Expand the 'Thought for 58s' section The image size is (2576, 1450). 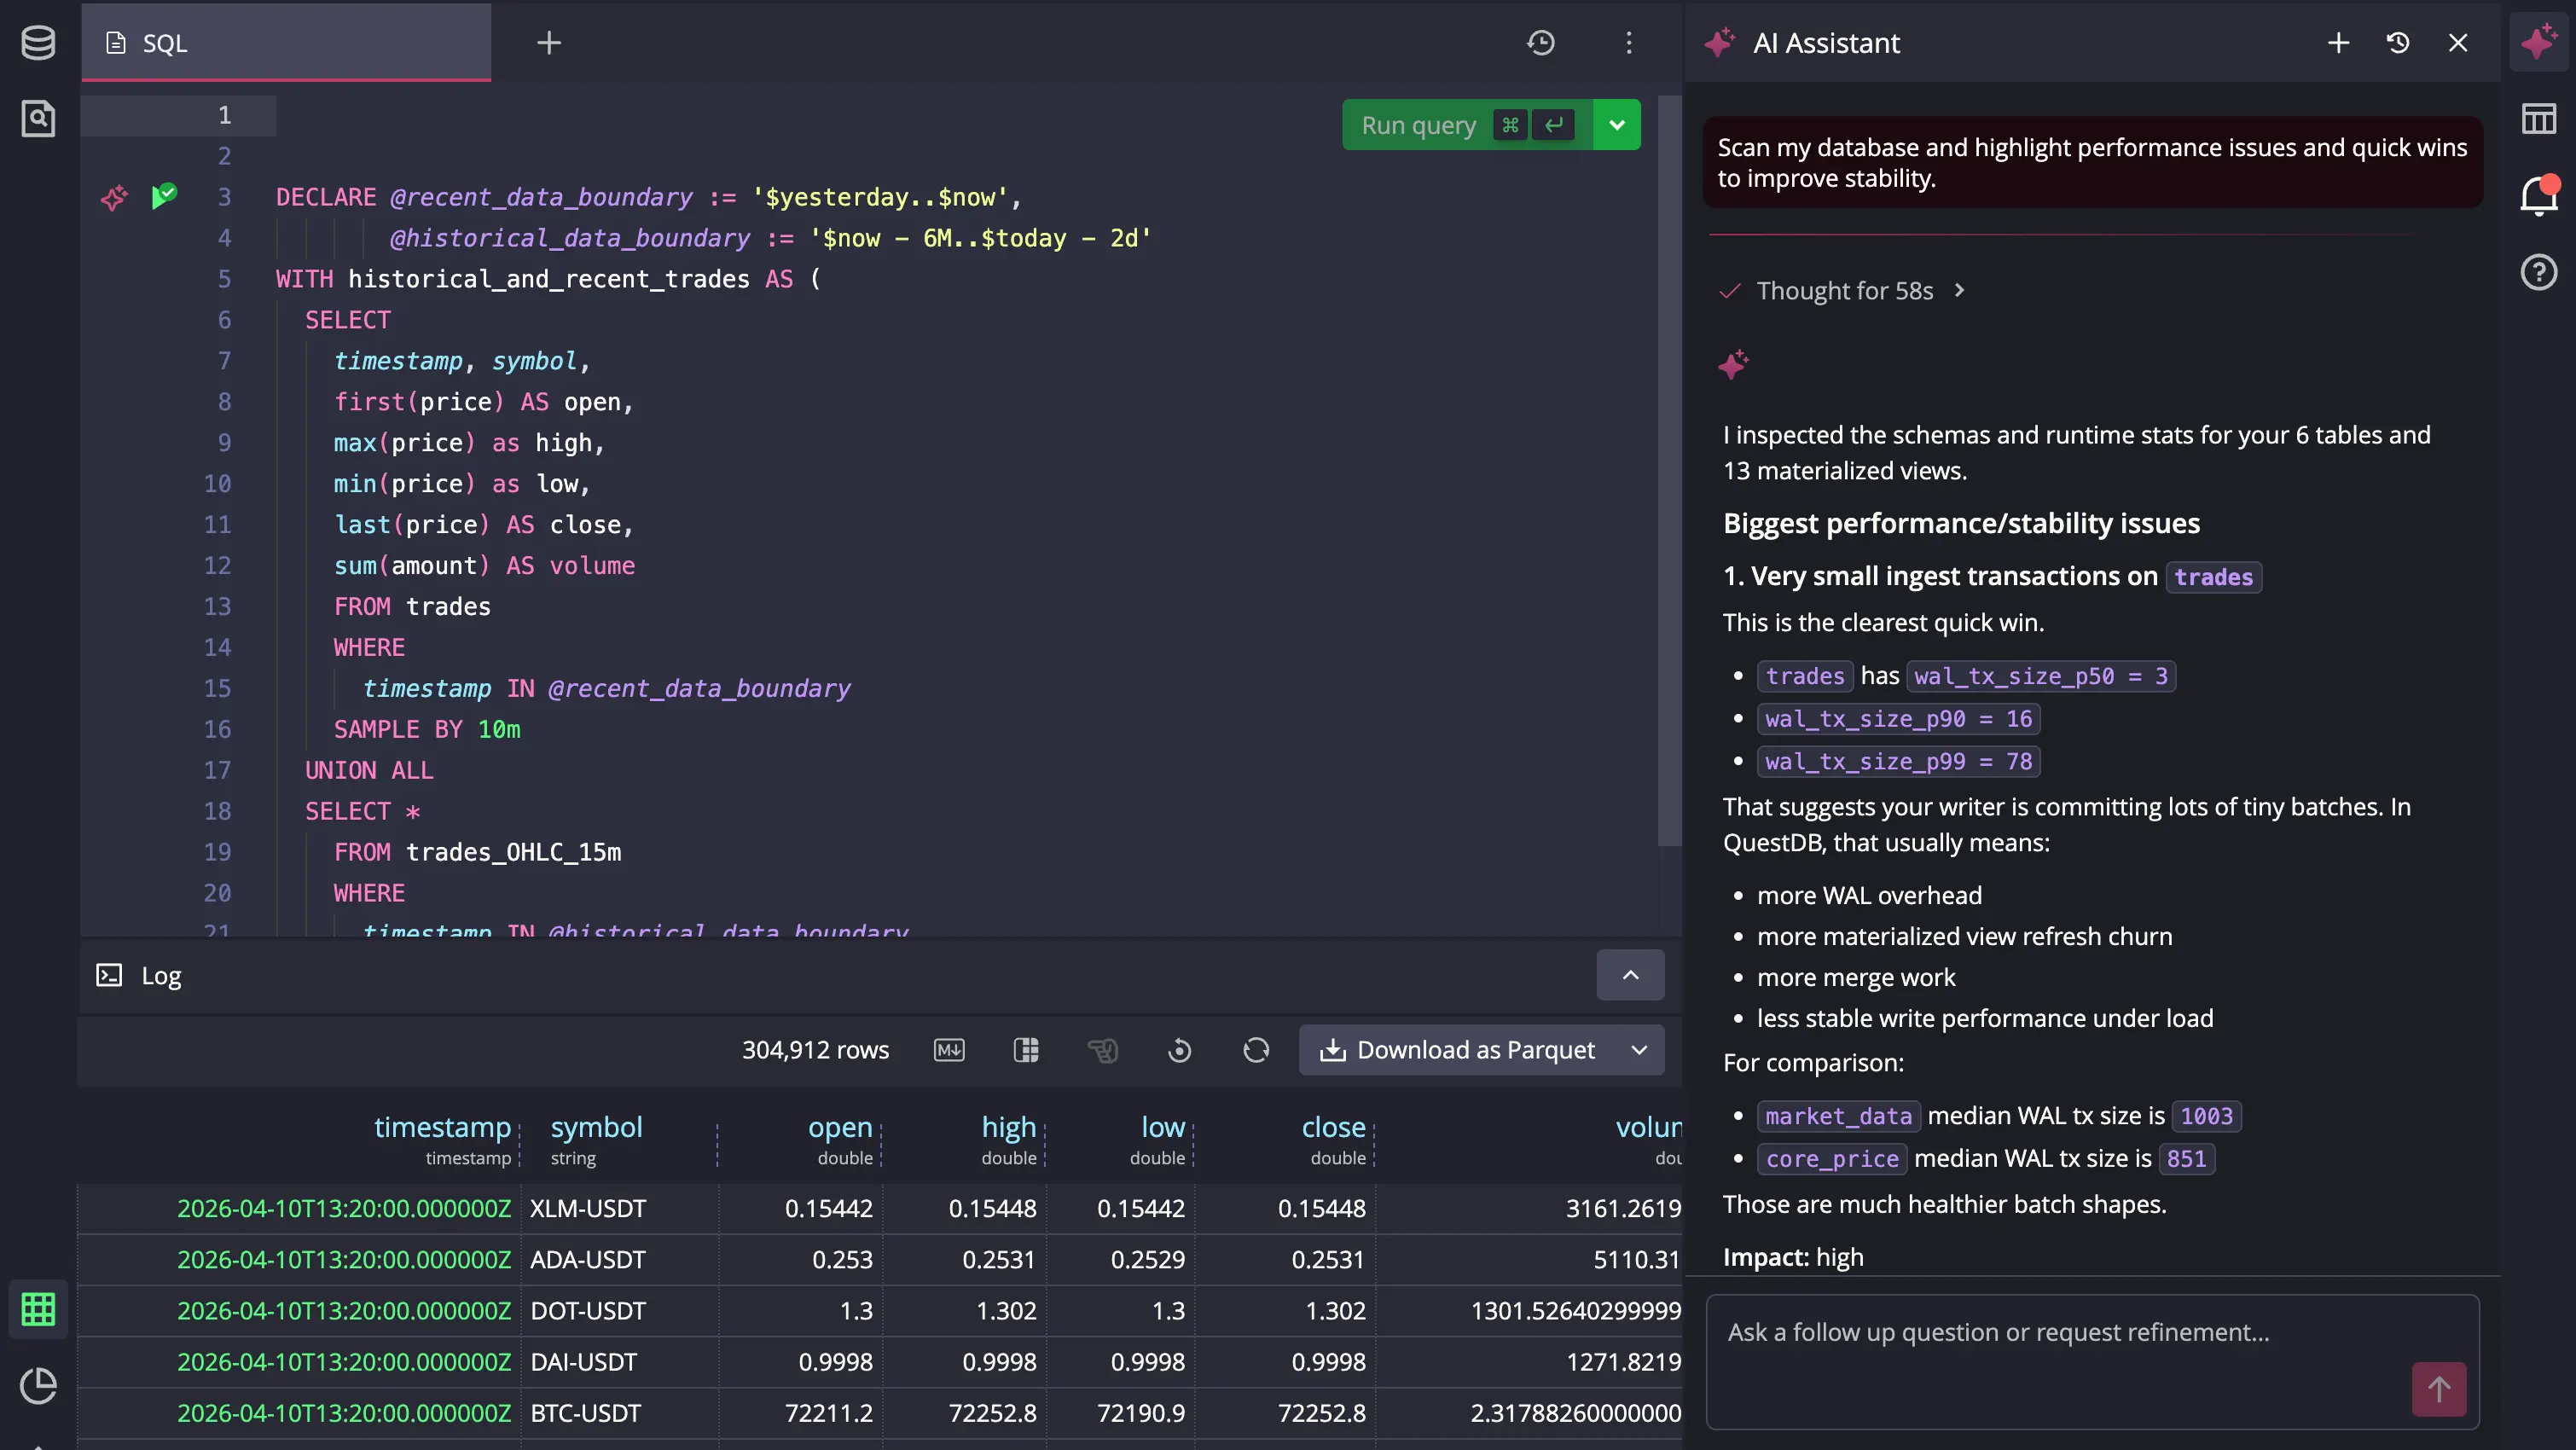click(1844, 291)
